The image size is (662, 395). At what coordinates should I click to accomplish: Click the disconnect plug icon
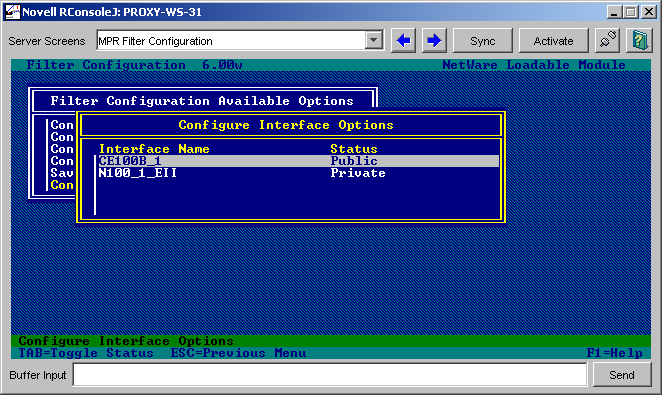(x=607, y=41)
